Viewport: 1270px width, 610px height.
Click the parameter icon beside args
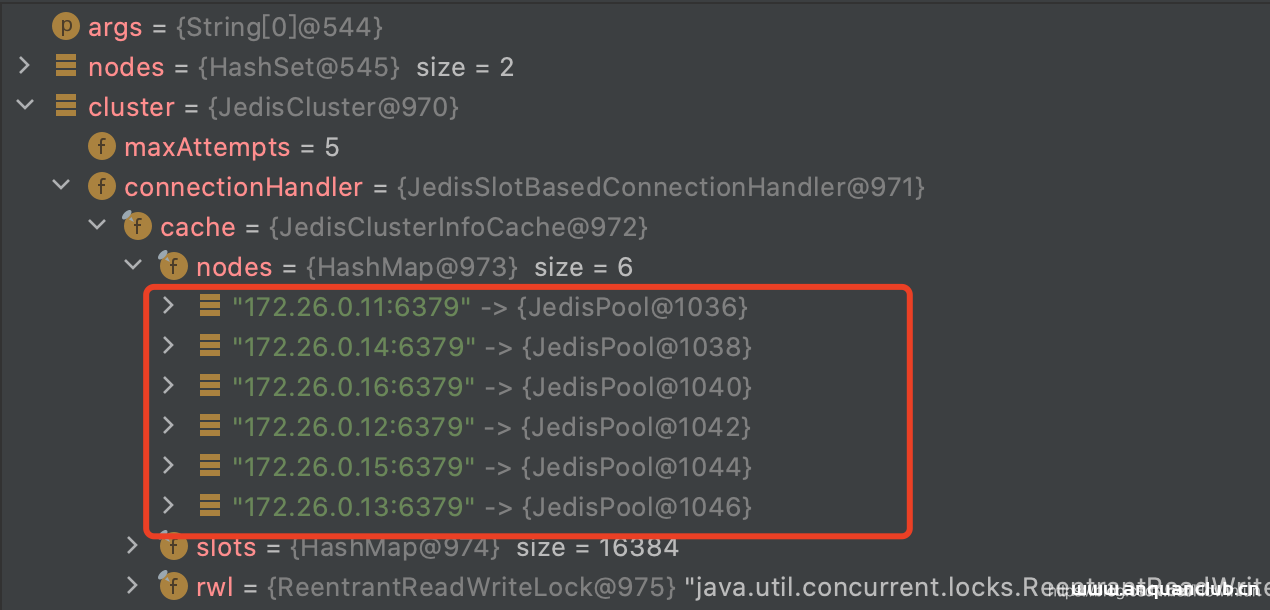click(65, 26)
